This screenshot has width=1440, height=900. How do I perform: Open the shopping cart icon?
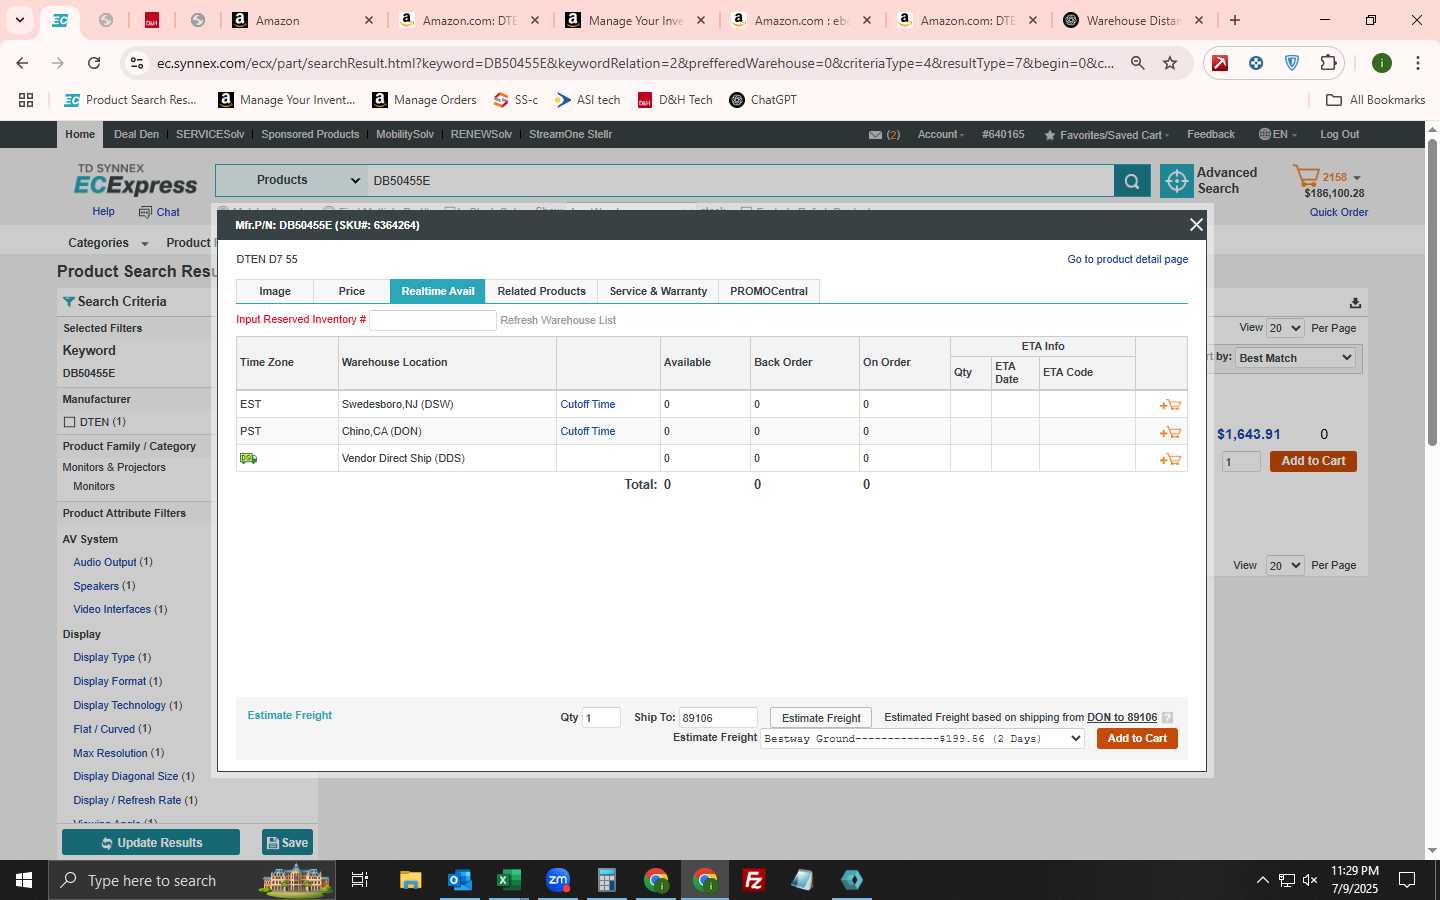pyautogui.click(x=1306, y=177)
